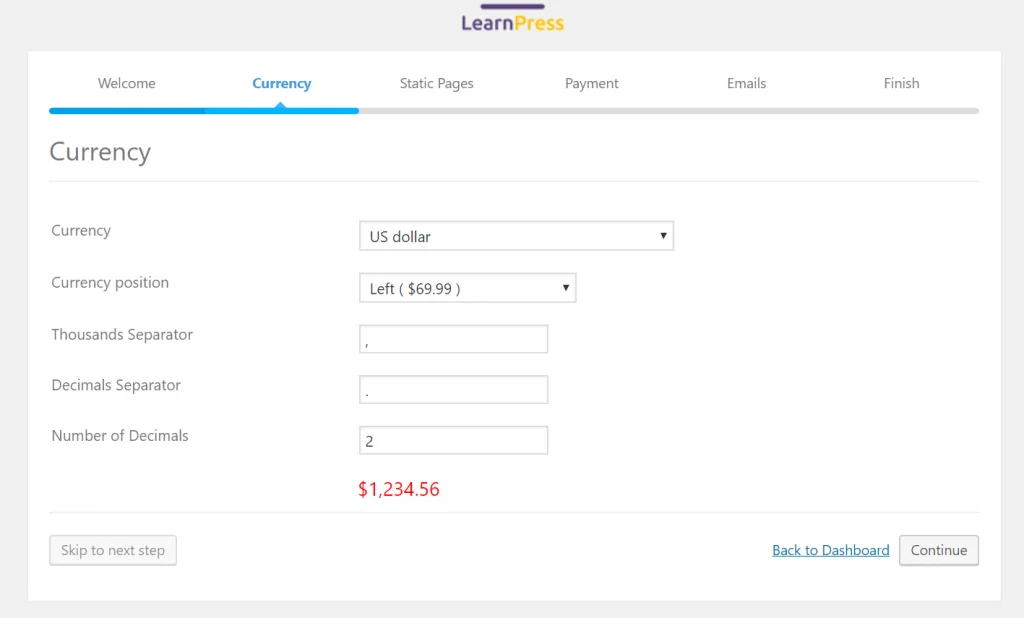Viewport: 1024px width, 618px height.
Task: Focus the Number of Decimals input box
Action: (x=453, y=440)
